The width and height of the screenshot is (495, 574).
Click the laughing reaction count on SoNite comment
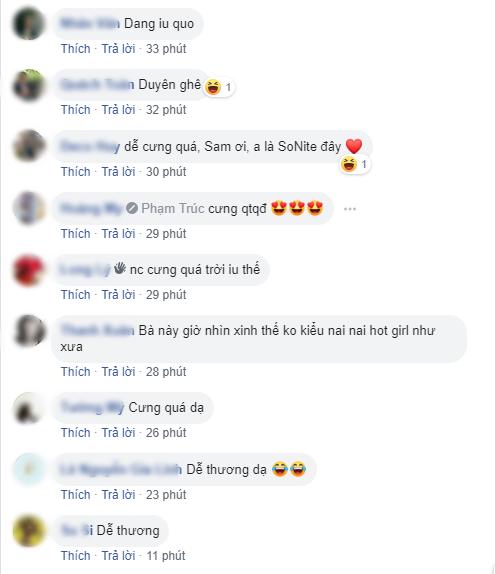(x=364, y=164)
